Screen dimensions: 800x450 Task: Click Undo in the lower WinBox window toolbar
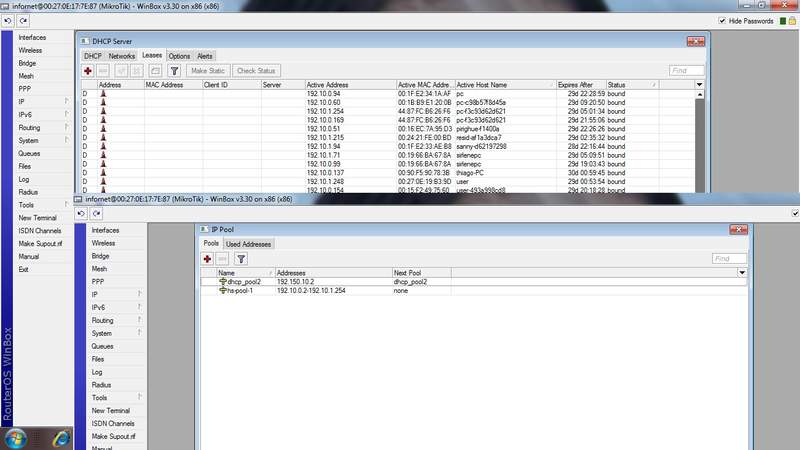[81, 214]
